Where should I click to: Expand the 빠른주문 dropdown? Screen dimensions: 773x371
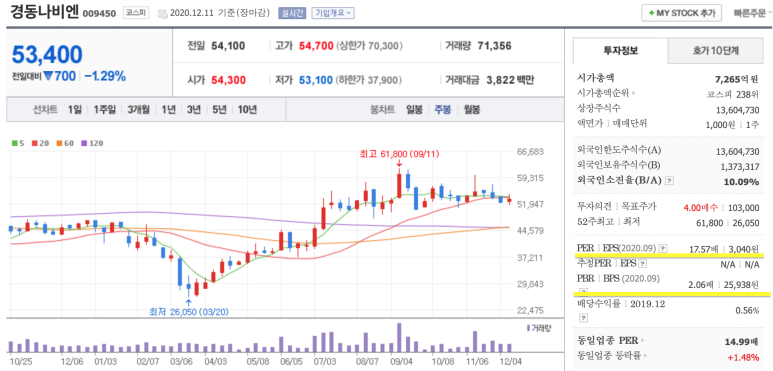tap(752, 13)
